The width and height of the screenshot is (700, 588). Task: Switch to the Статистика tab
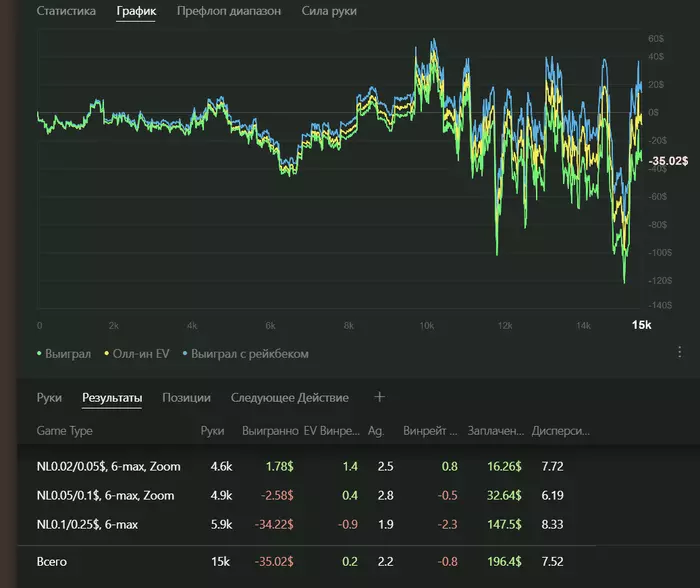coord(66,11)
